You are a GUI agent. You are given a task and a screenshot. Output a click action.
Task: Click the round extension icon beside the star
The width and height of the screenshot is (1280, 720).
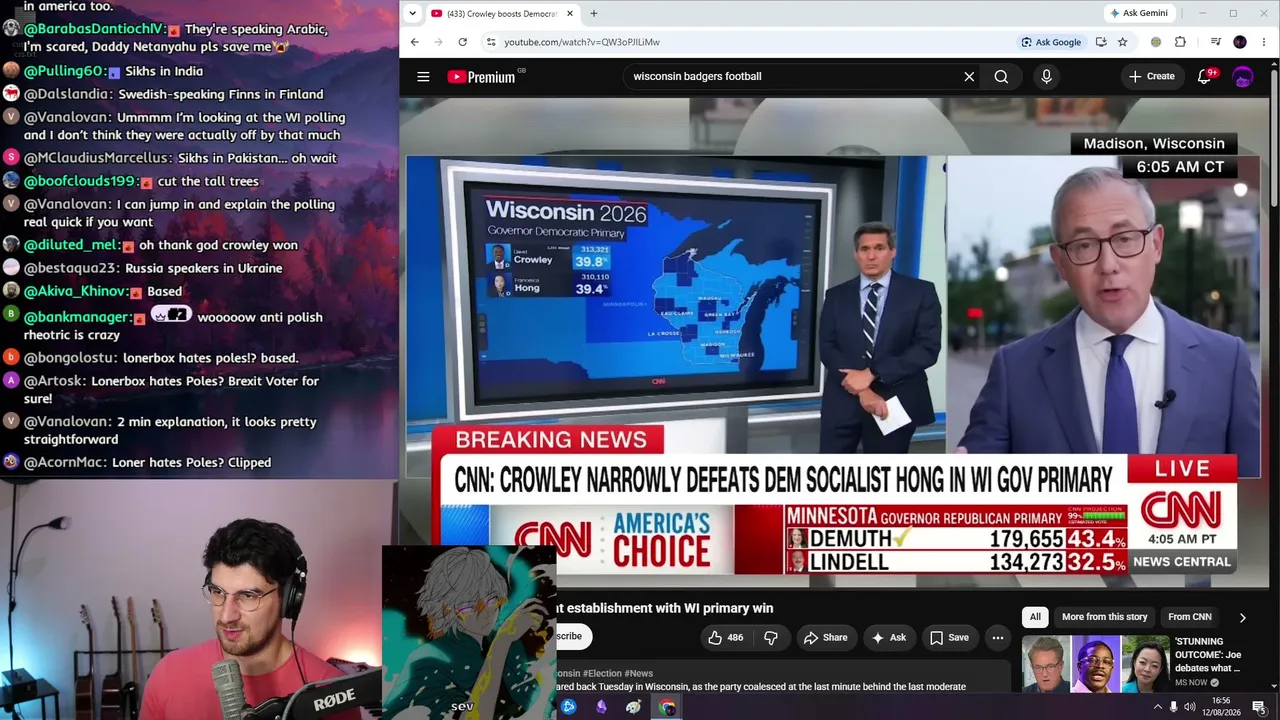click(x=1156, y=42)
